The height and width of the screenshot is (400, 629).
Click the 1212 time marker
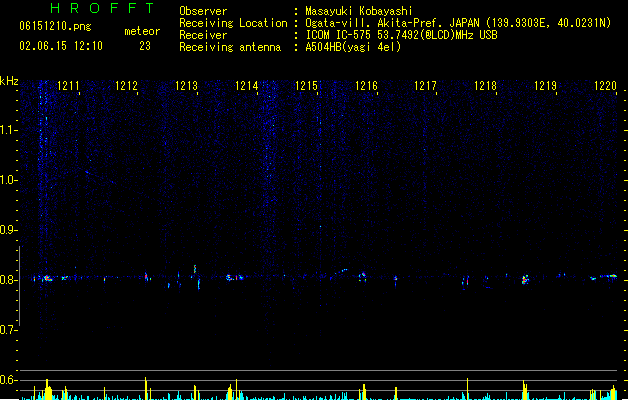click(126, 86)
